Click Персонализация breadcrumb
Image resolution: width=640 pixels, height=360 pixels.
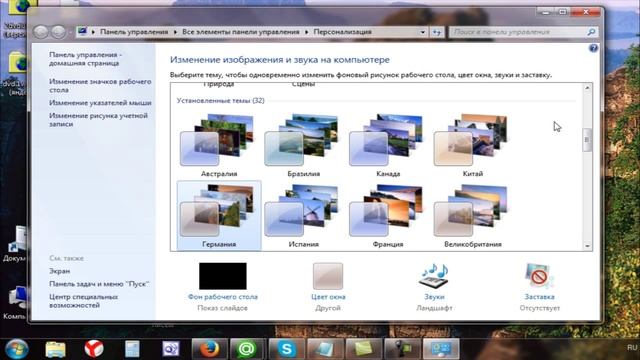(342, 32)
